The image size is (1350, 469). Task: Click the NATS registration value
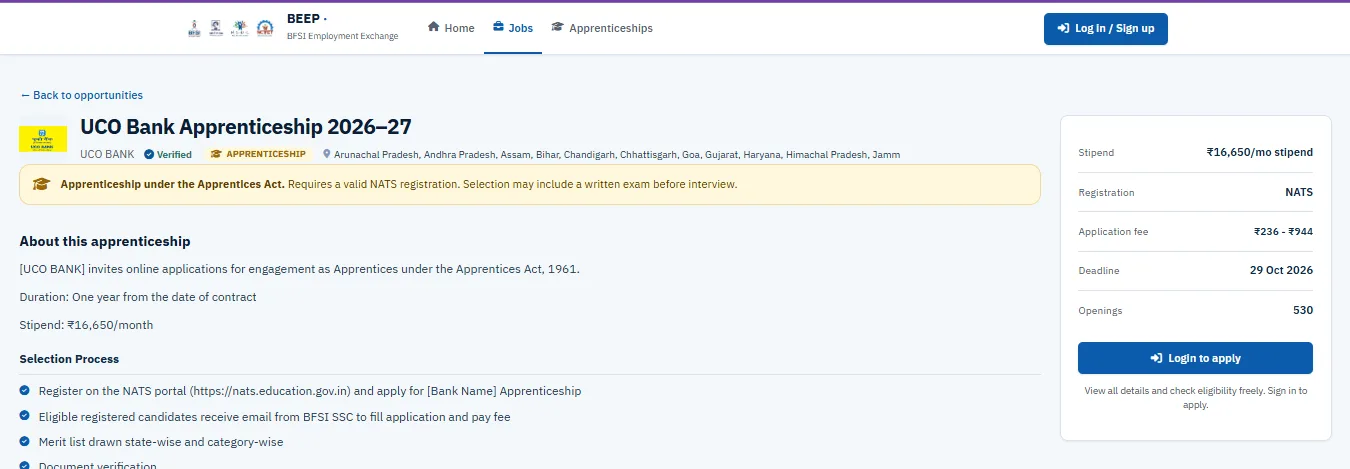click(1299, 192)
